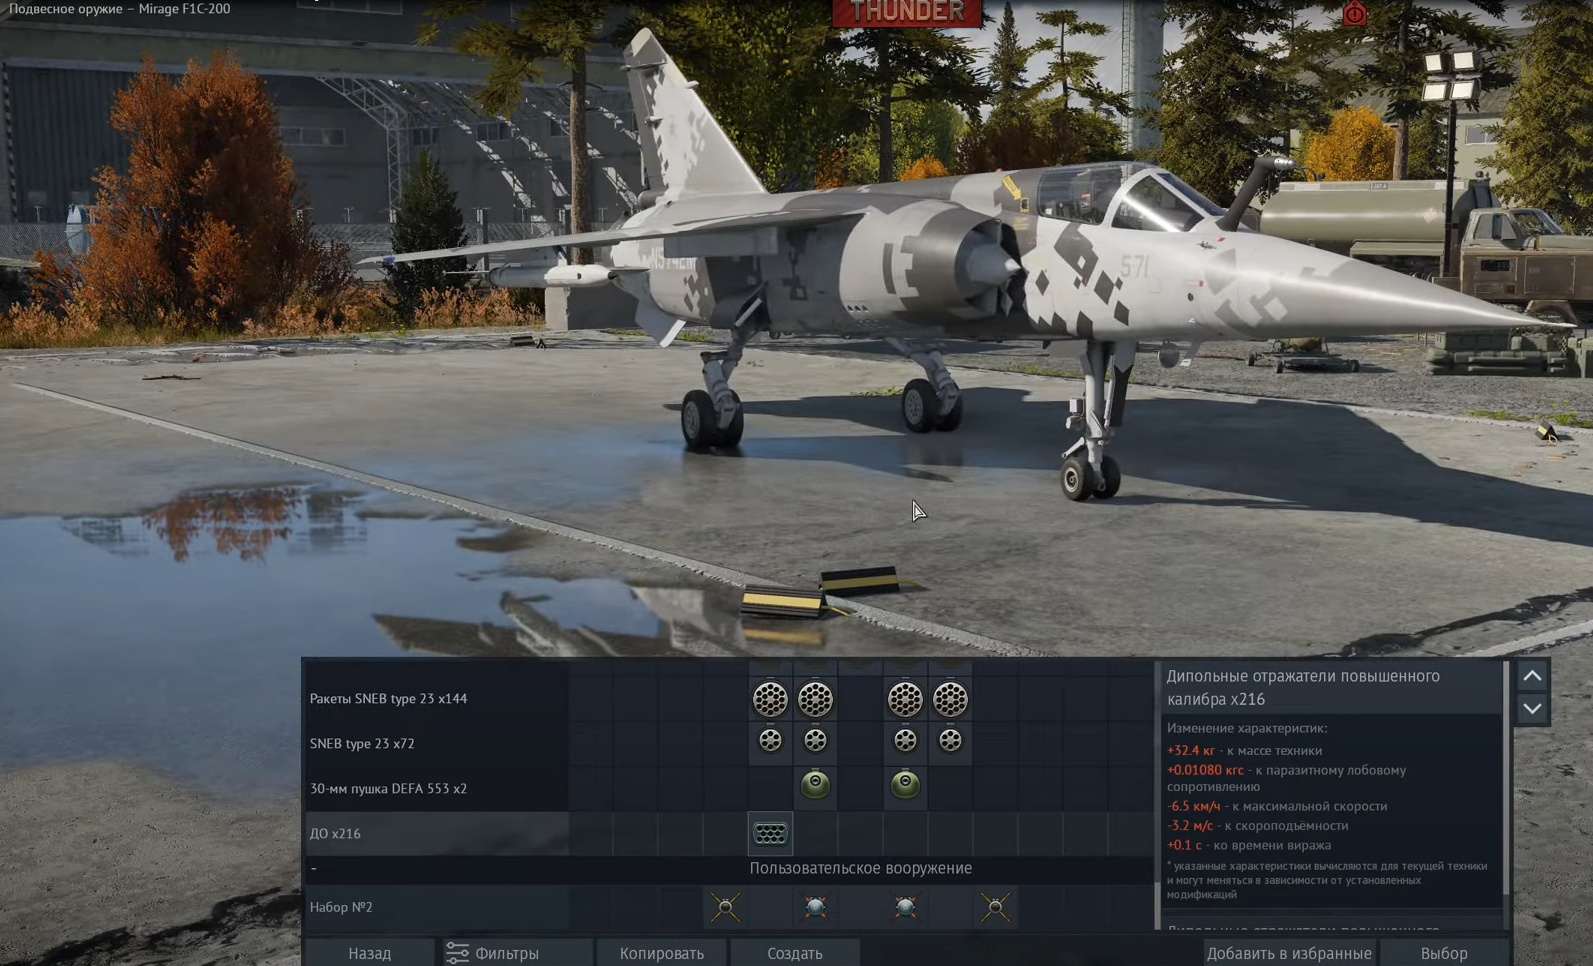Click left DEFA 553 cannon pod icon
This screenshot has width=1593, height=966.
click(x=815, y=785)
